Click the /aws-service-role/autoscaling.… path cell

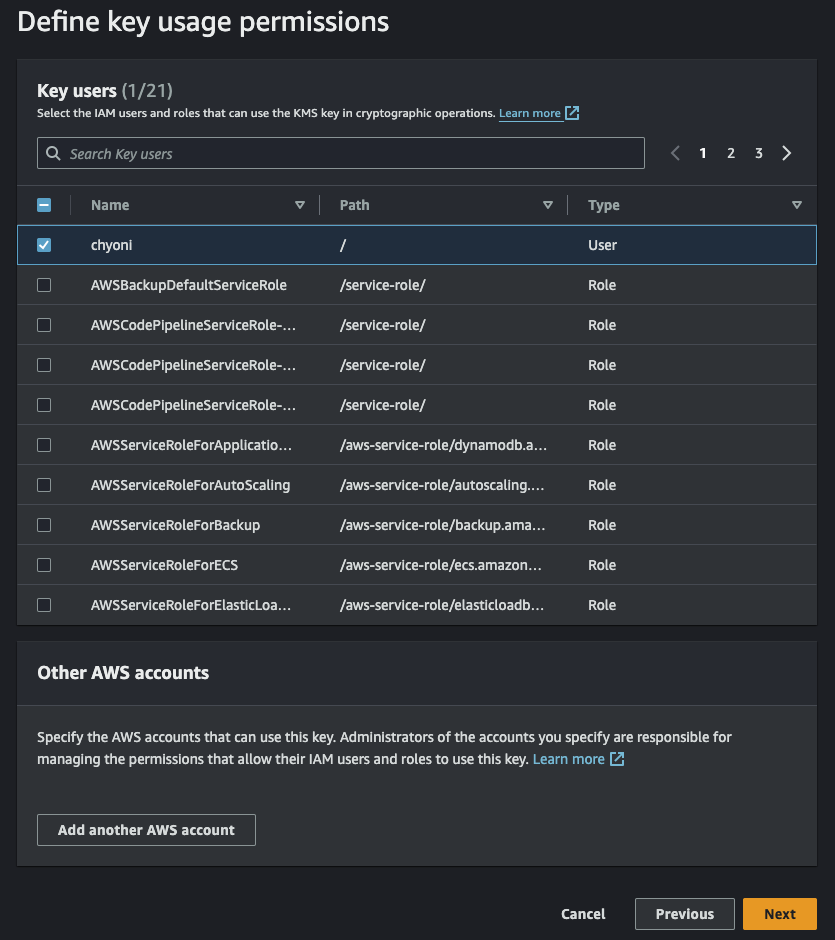[442, 485]
